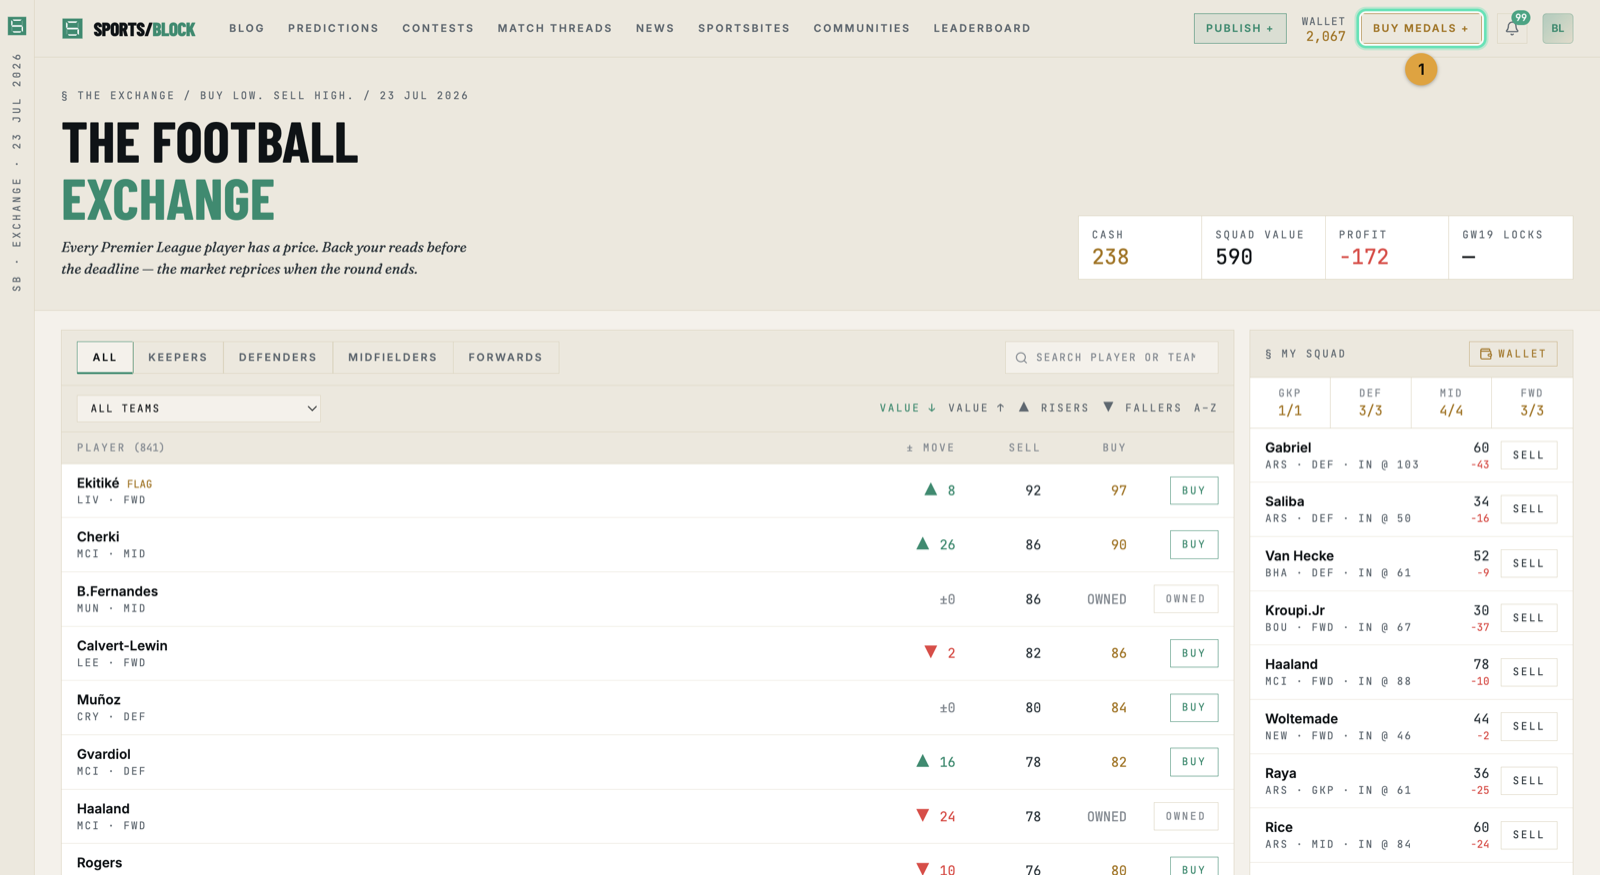Sort by Value descending
The width and height of the screenshot is (1600, 875).
[x=908, y=408]
